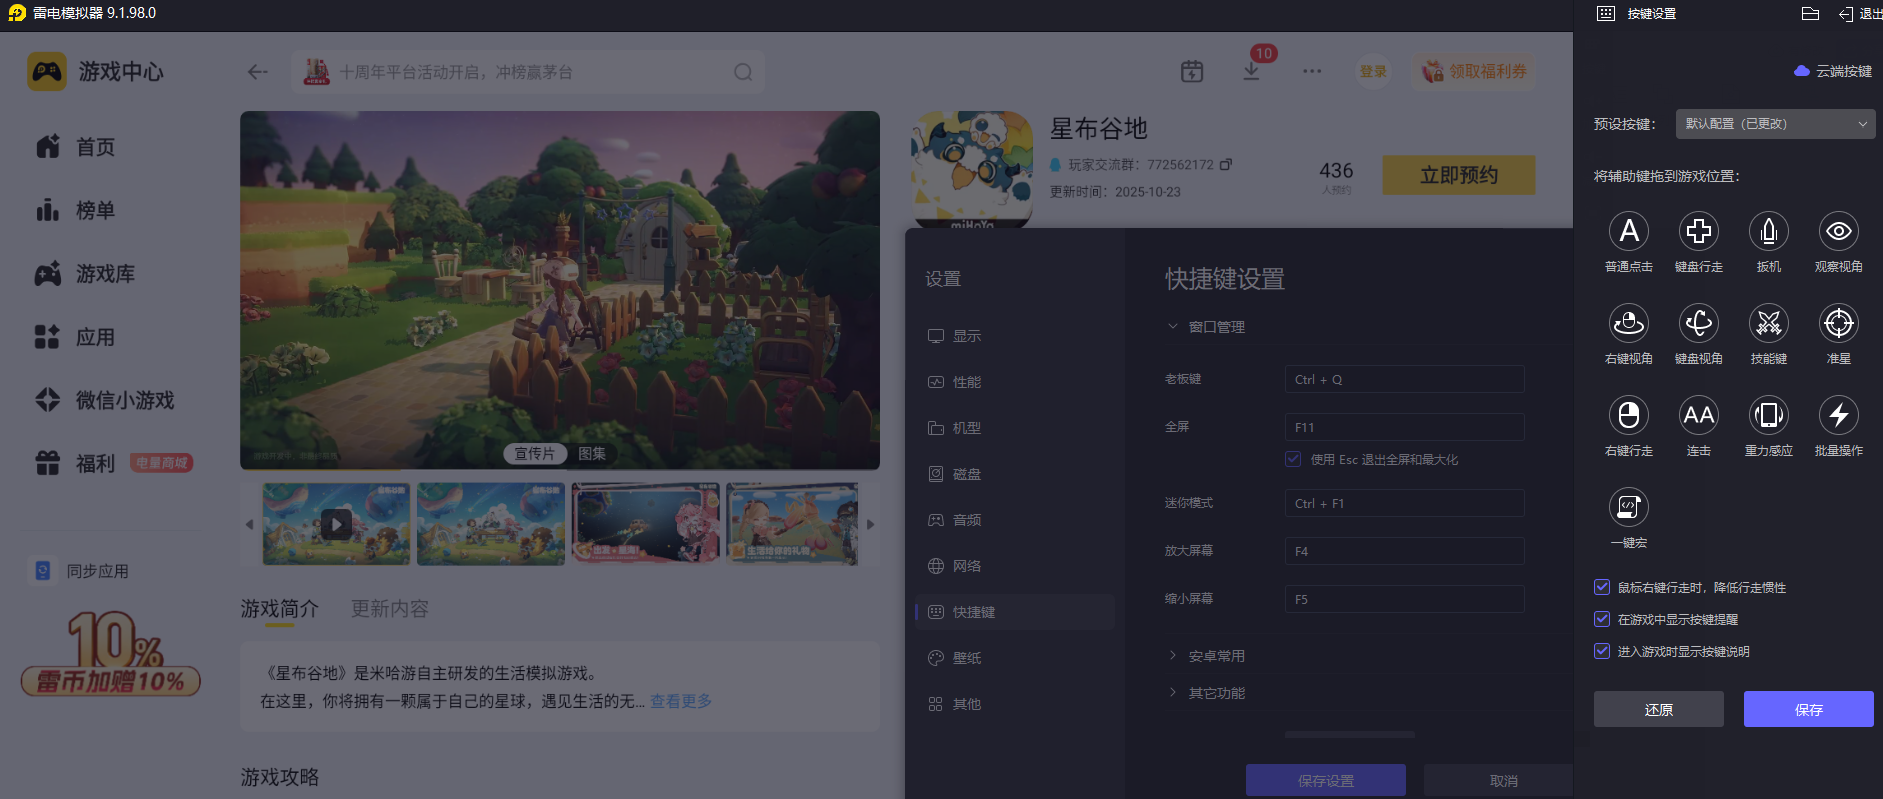Open 显示 settings category
The image size is (1883, 799).
[x=1015, y=336]
